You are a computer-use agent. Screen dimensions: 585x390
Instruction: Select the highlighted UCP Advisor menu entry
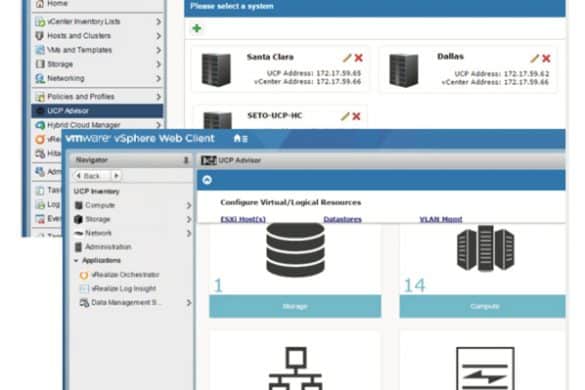pyautogui.click(x=97, y=111)
